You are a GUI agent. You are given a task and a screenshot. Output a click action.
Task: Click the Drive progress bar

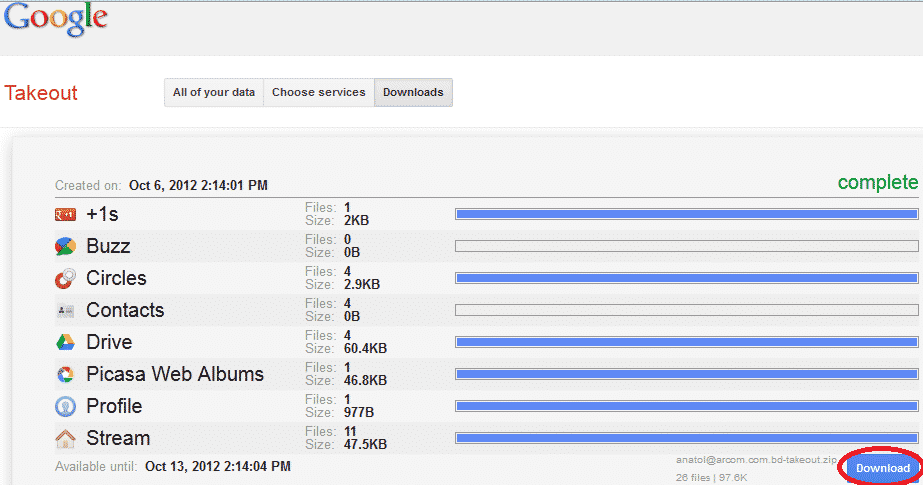pyautogui.click(x=686, y=342)
